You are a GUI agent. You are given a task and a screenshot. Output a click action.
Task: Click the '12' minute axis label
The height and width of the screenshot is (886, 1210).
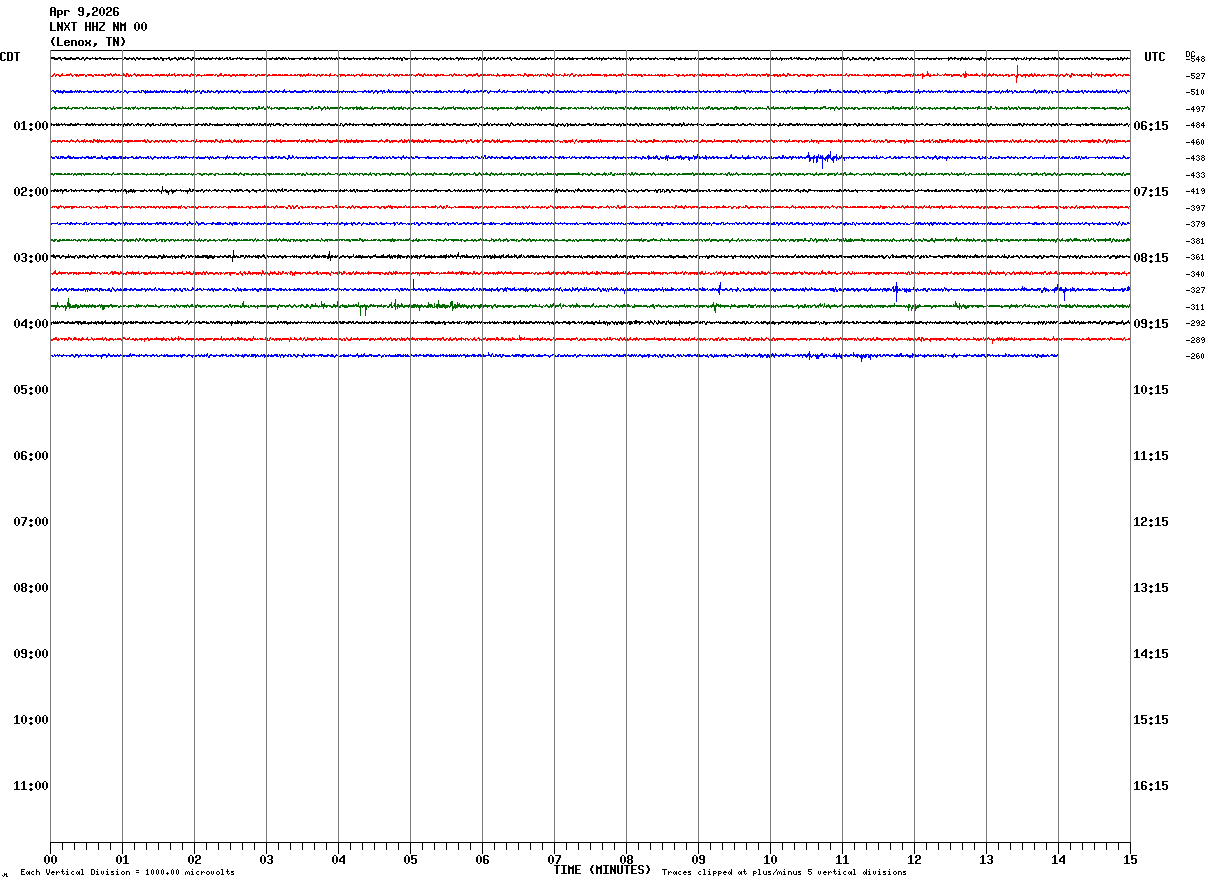click(x=914, y=860)
